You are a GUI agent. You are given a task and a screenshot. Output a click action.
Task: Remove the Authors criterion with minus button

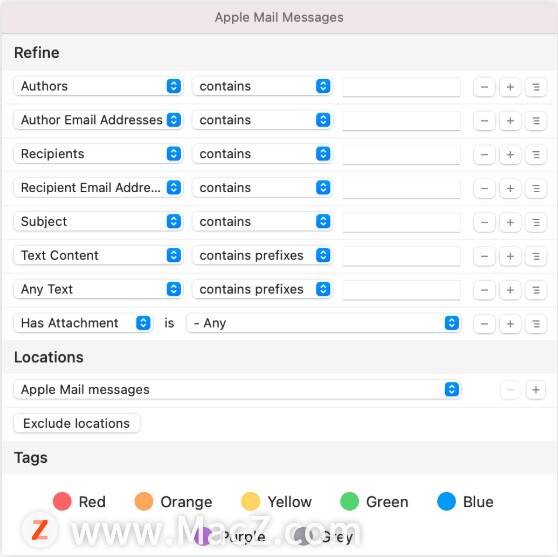[x=484, y=87]
